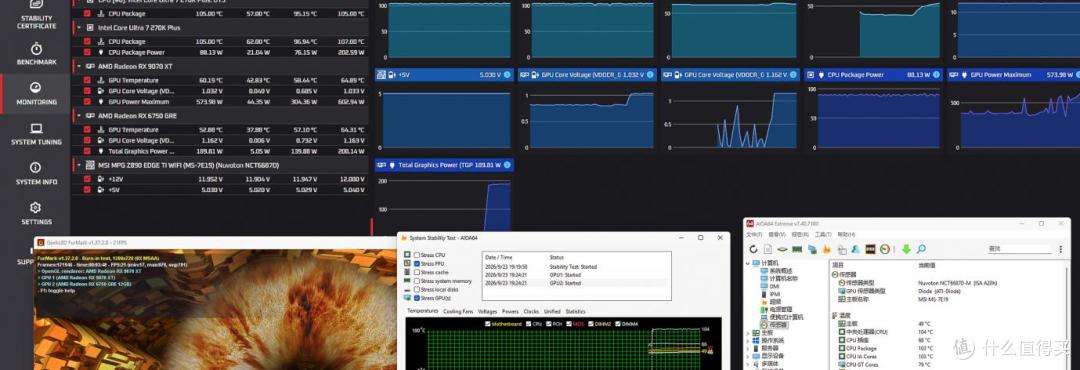Click AIDA64 Extreme search input field
The image size is (1080, 370).
pos(1019,249)
